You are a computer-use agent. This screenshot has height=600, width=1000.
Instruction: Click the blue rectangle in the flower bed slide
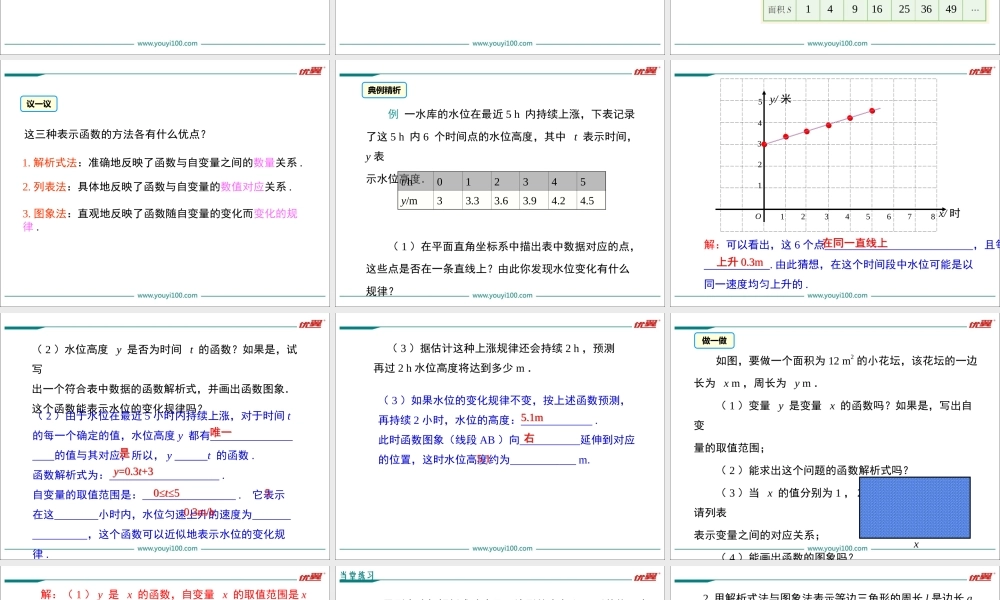pyautogui.click(x=914, y=507)
